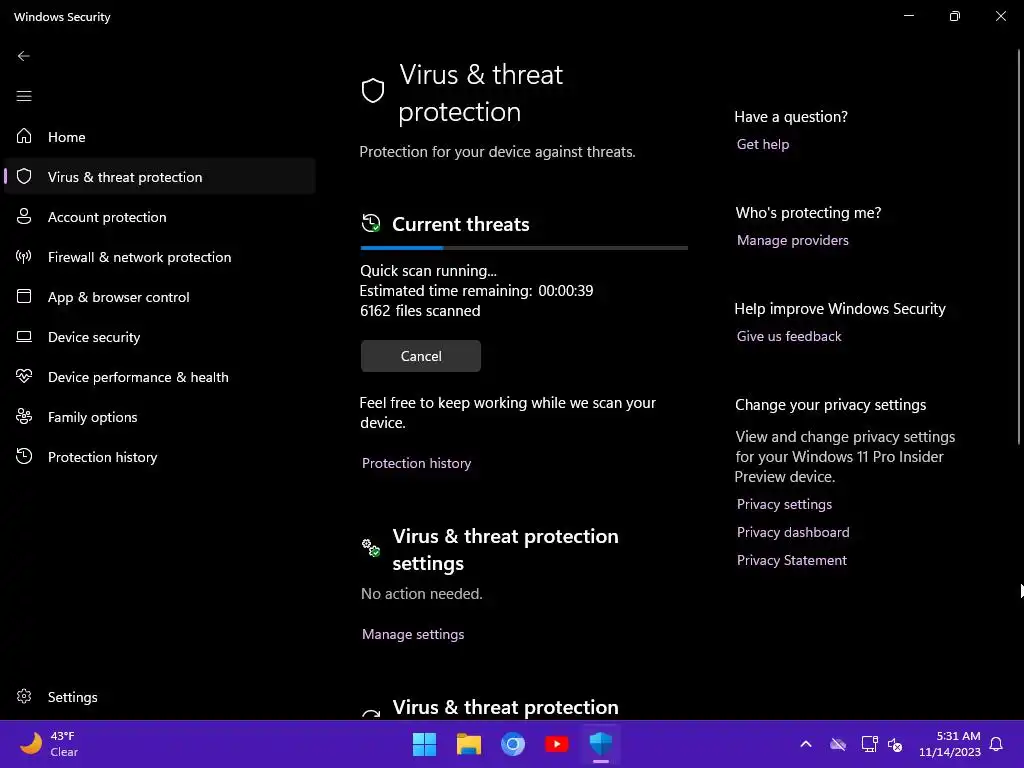
Task: Click the Current threats scan status icon
Action: (x=371, y=223)
